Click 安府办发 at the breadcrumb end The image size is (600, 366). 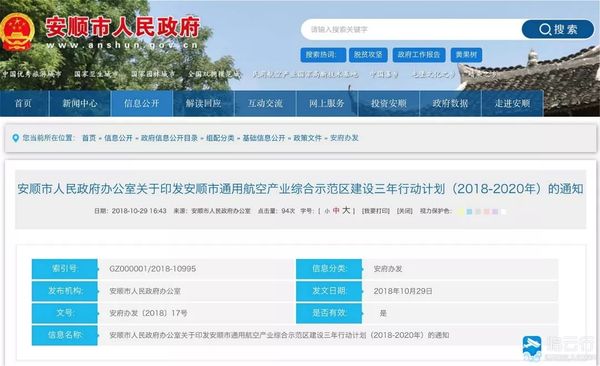tap(344, 138)
